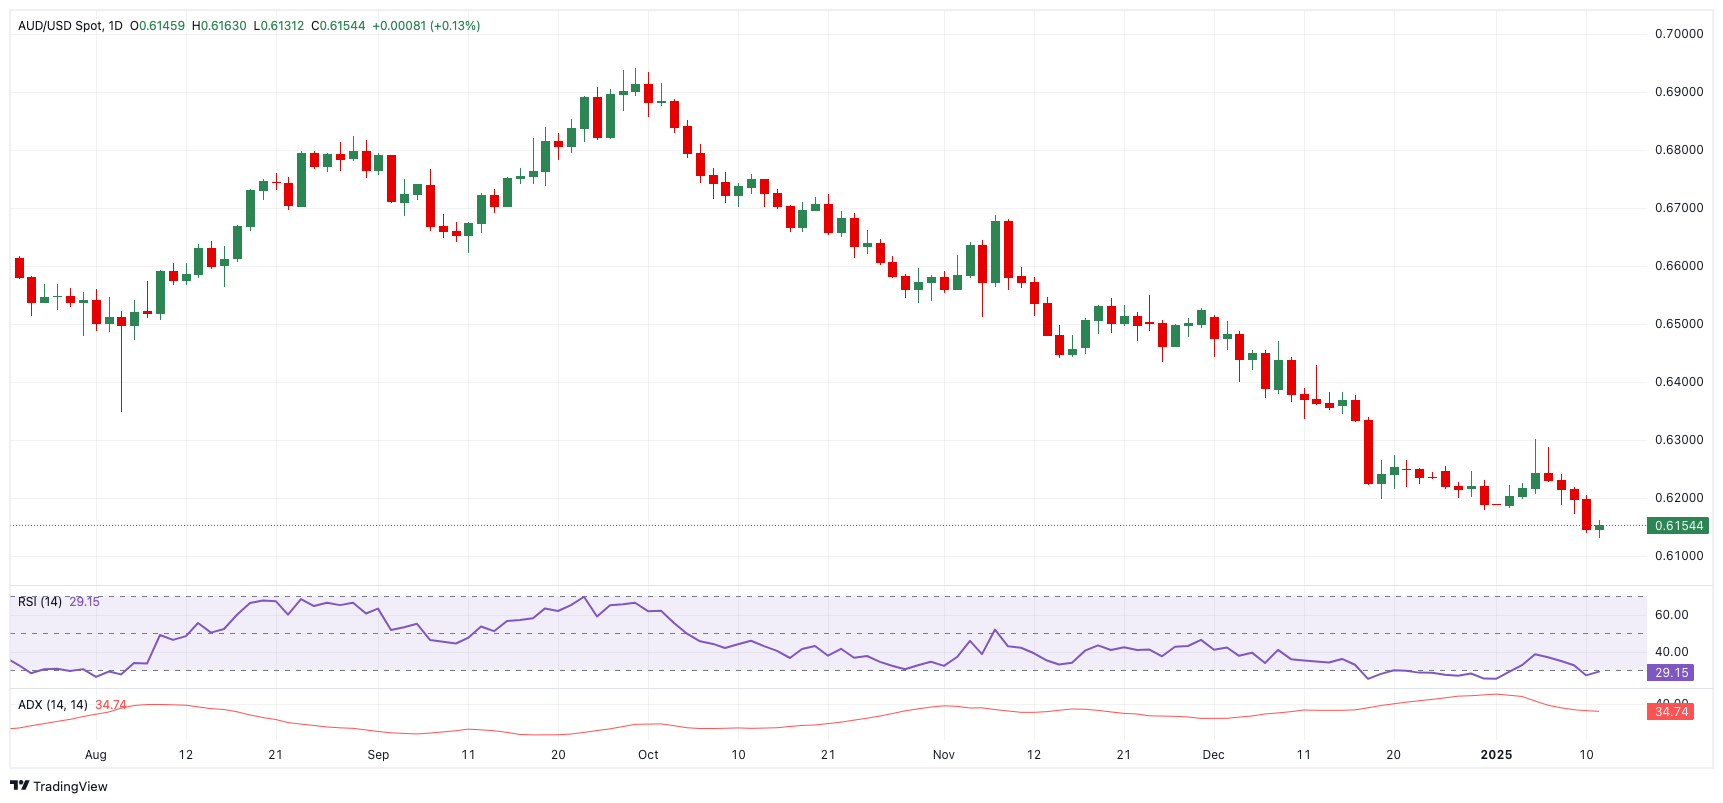
Task: Click the Dec label on time axis
Action: [1213, 755]
